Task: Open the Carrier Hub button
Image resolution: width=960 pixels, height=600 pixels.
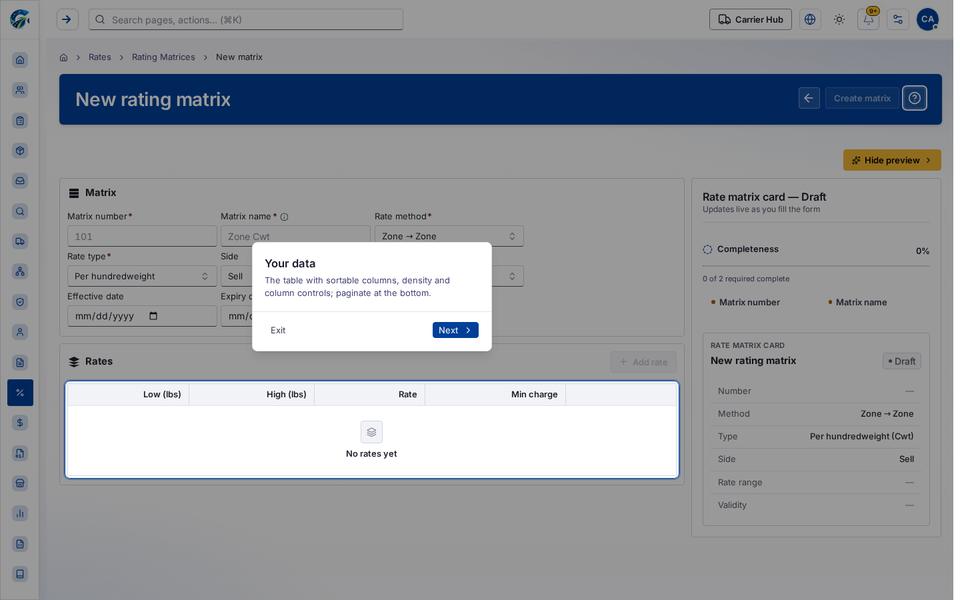Action: pos(751,20)
